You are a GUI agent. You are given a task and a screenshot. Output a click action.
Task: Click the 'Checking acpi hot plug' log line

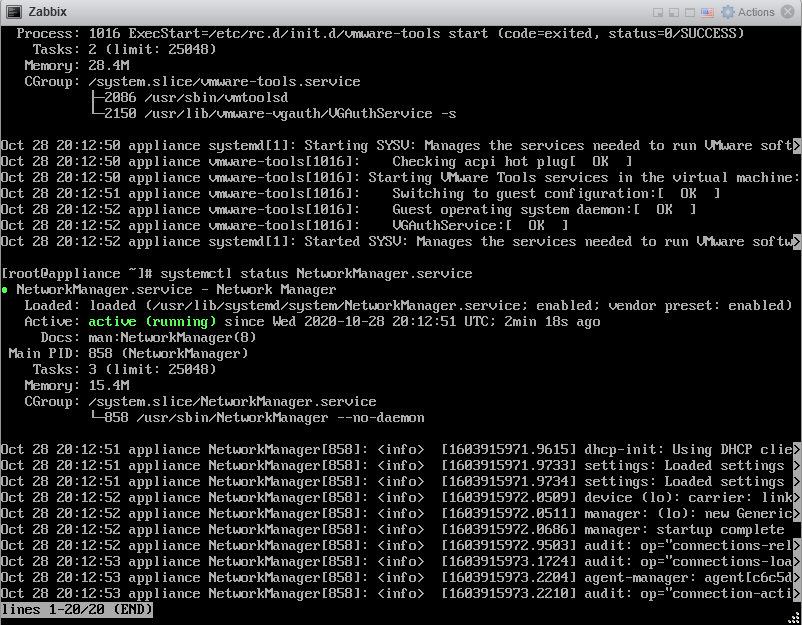click(x=317, y=162)
